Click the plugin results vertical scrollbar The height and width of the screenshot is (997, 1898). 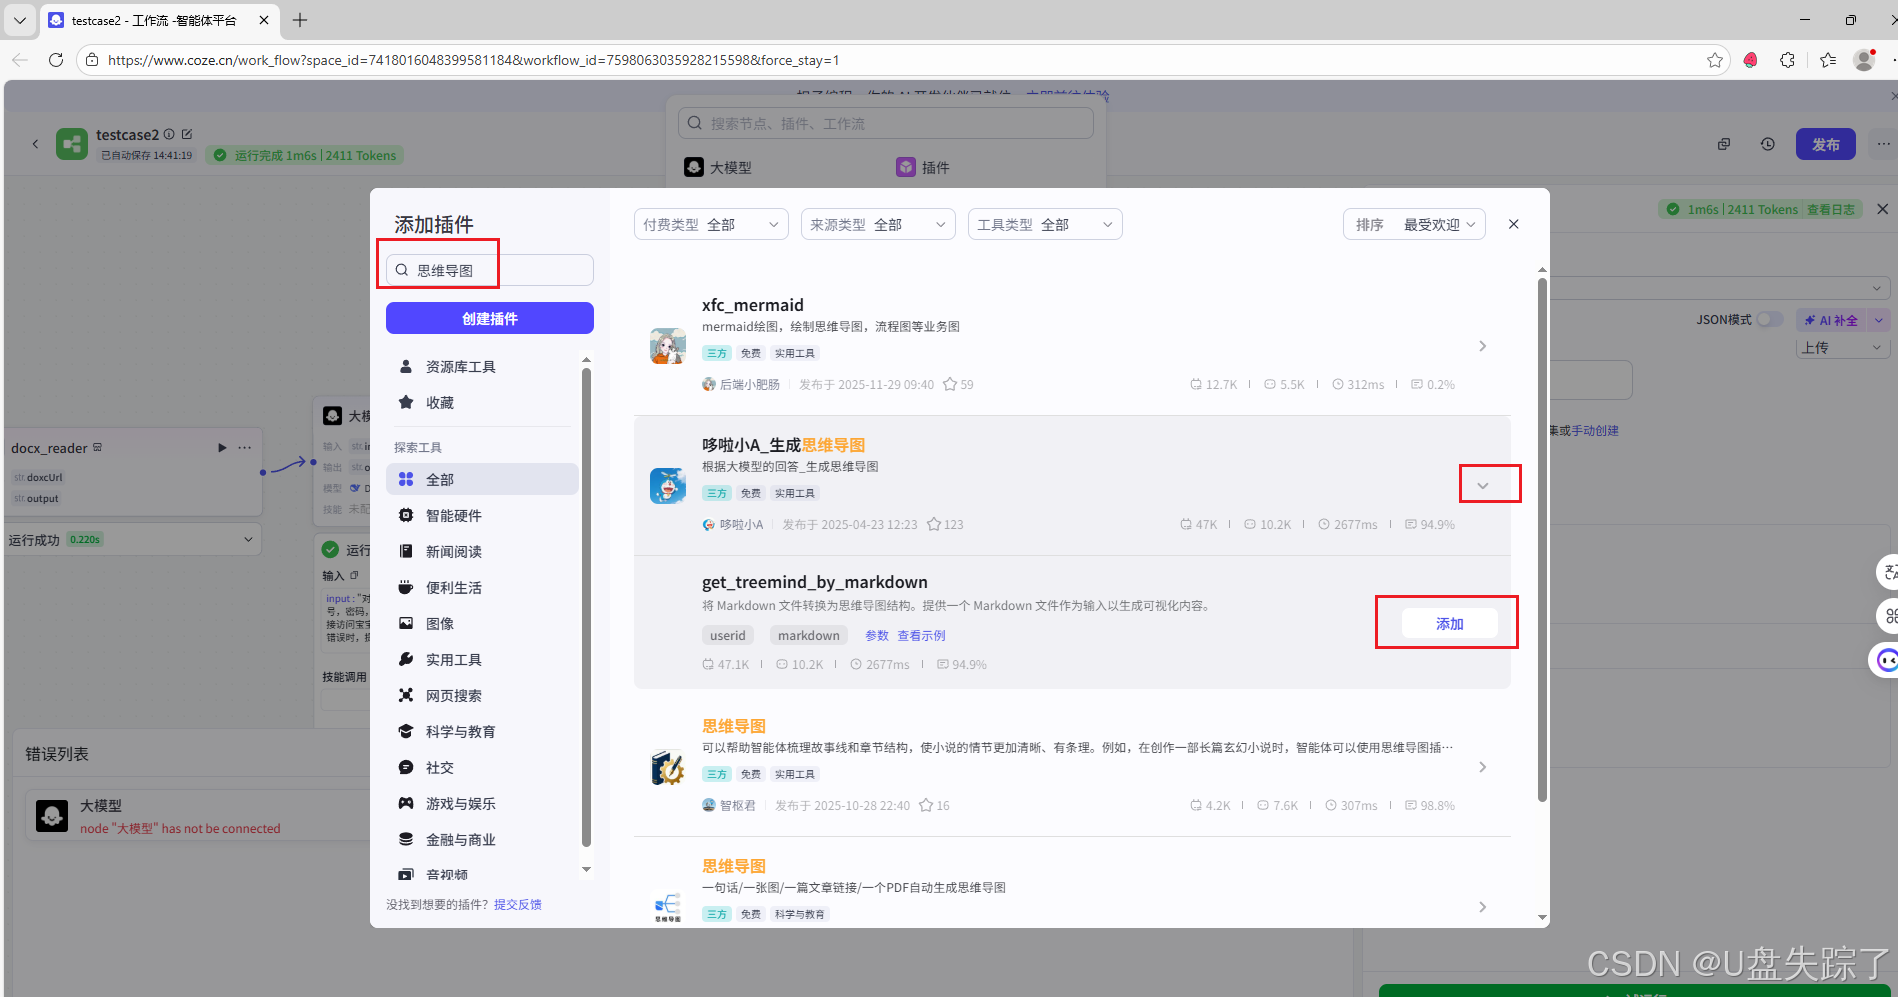[x=1542, y=540]
